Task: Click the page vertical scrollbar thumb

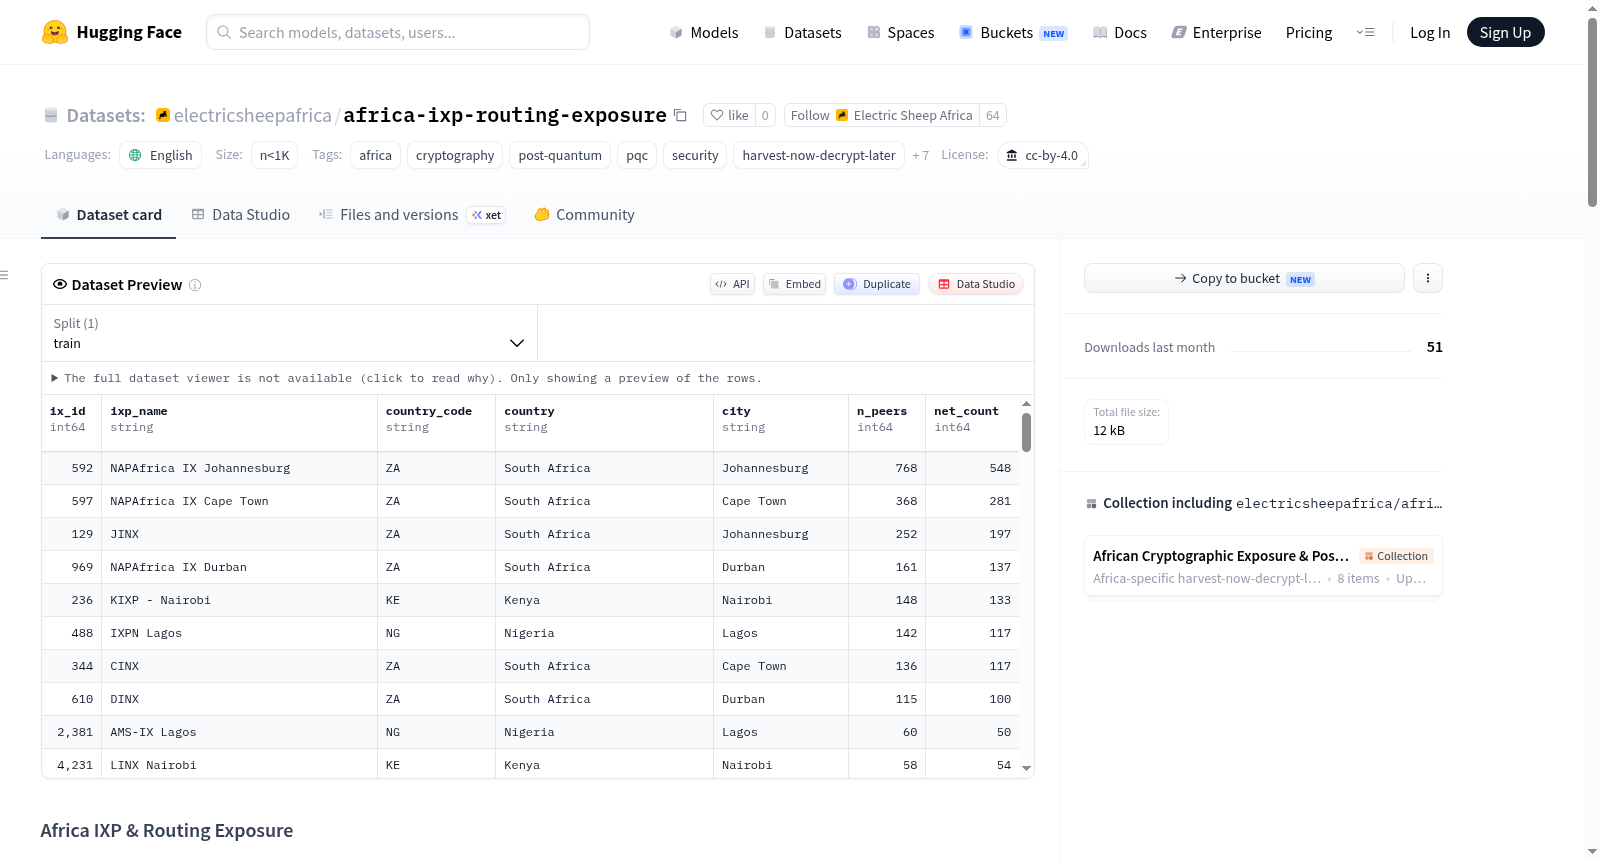Action: (x=1592, y=112)
